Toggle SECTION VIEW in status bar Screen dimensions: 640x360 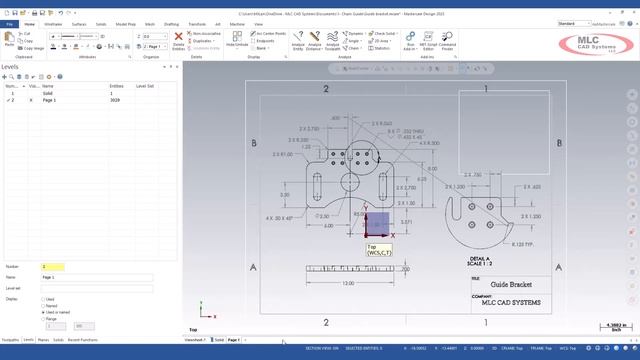click(x=322, y=348)
